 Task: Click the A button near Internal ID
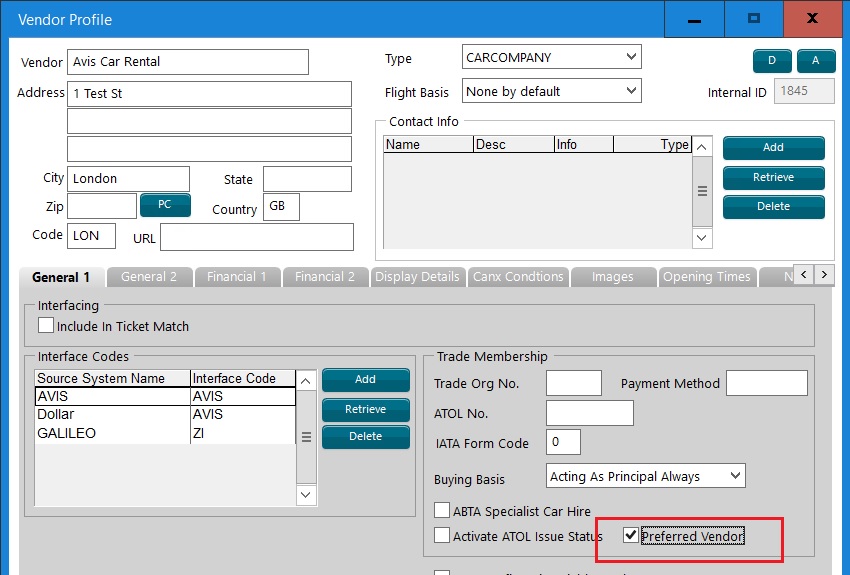pos(815,61)
